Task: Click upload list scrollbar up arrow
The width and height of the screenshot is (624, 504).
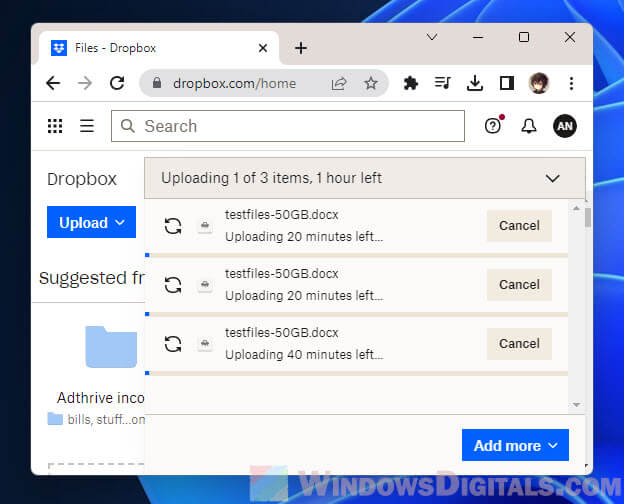Action: [x=576, y=208]
